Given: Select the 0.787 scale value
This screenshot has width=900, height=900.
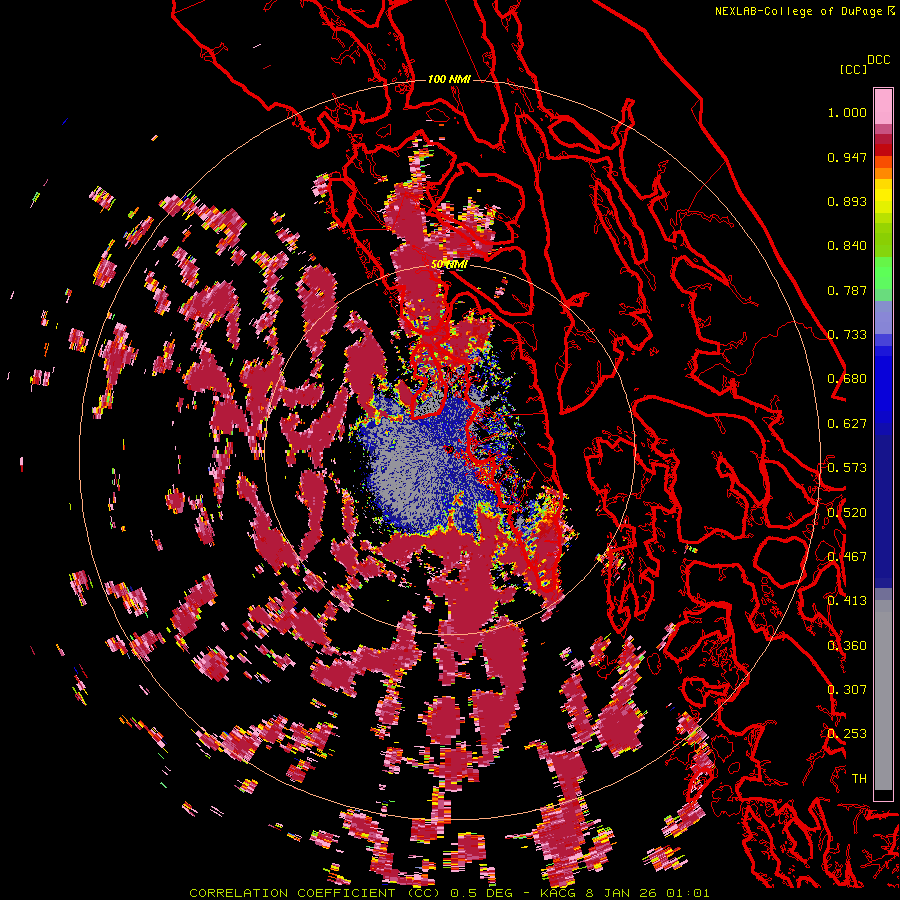Looking at the screenshot, I should (847, 290).
